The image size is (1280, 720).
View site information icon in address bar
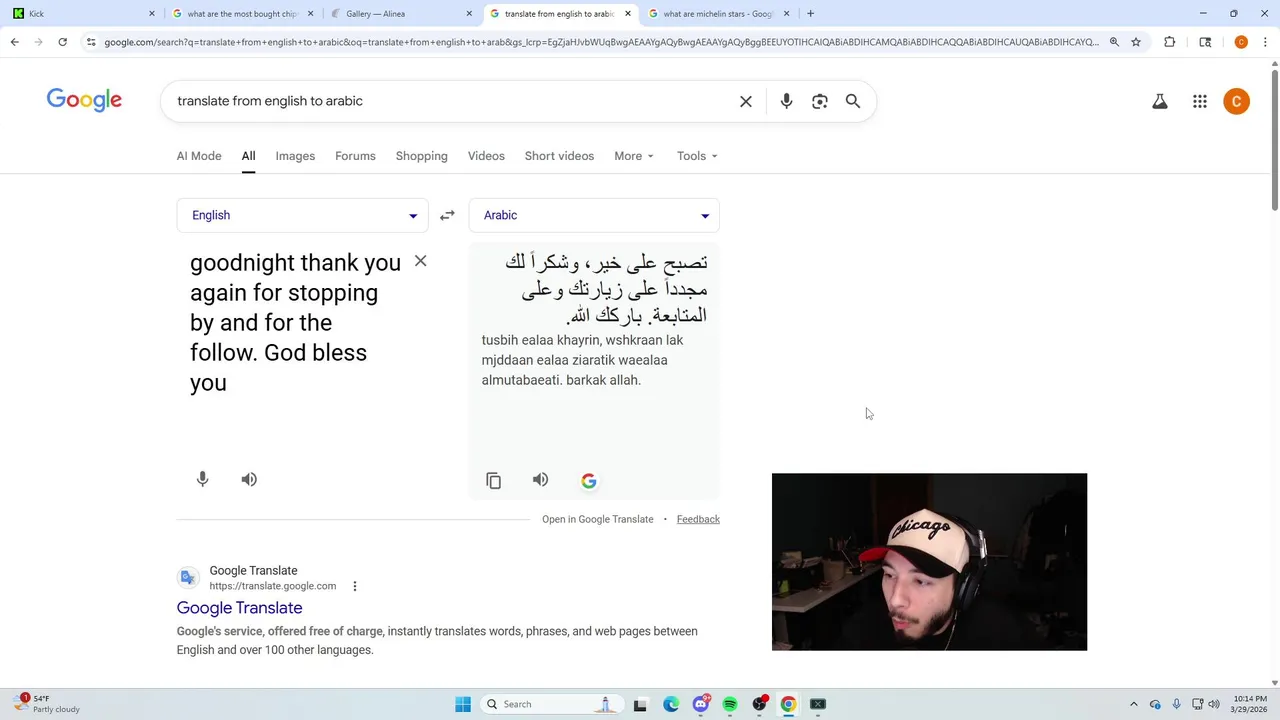click(x=91, y=42)
